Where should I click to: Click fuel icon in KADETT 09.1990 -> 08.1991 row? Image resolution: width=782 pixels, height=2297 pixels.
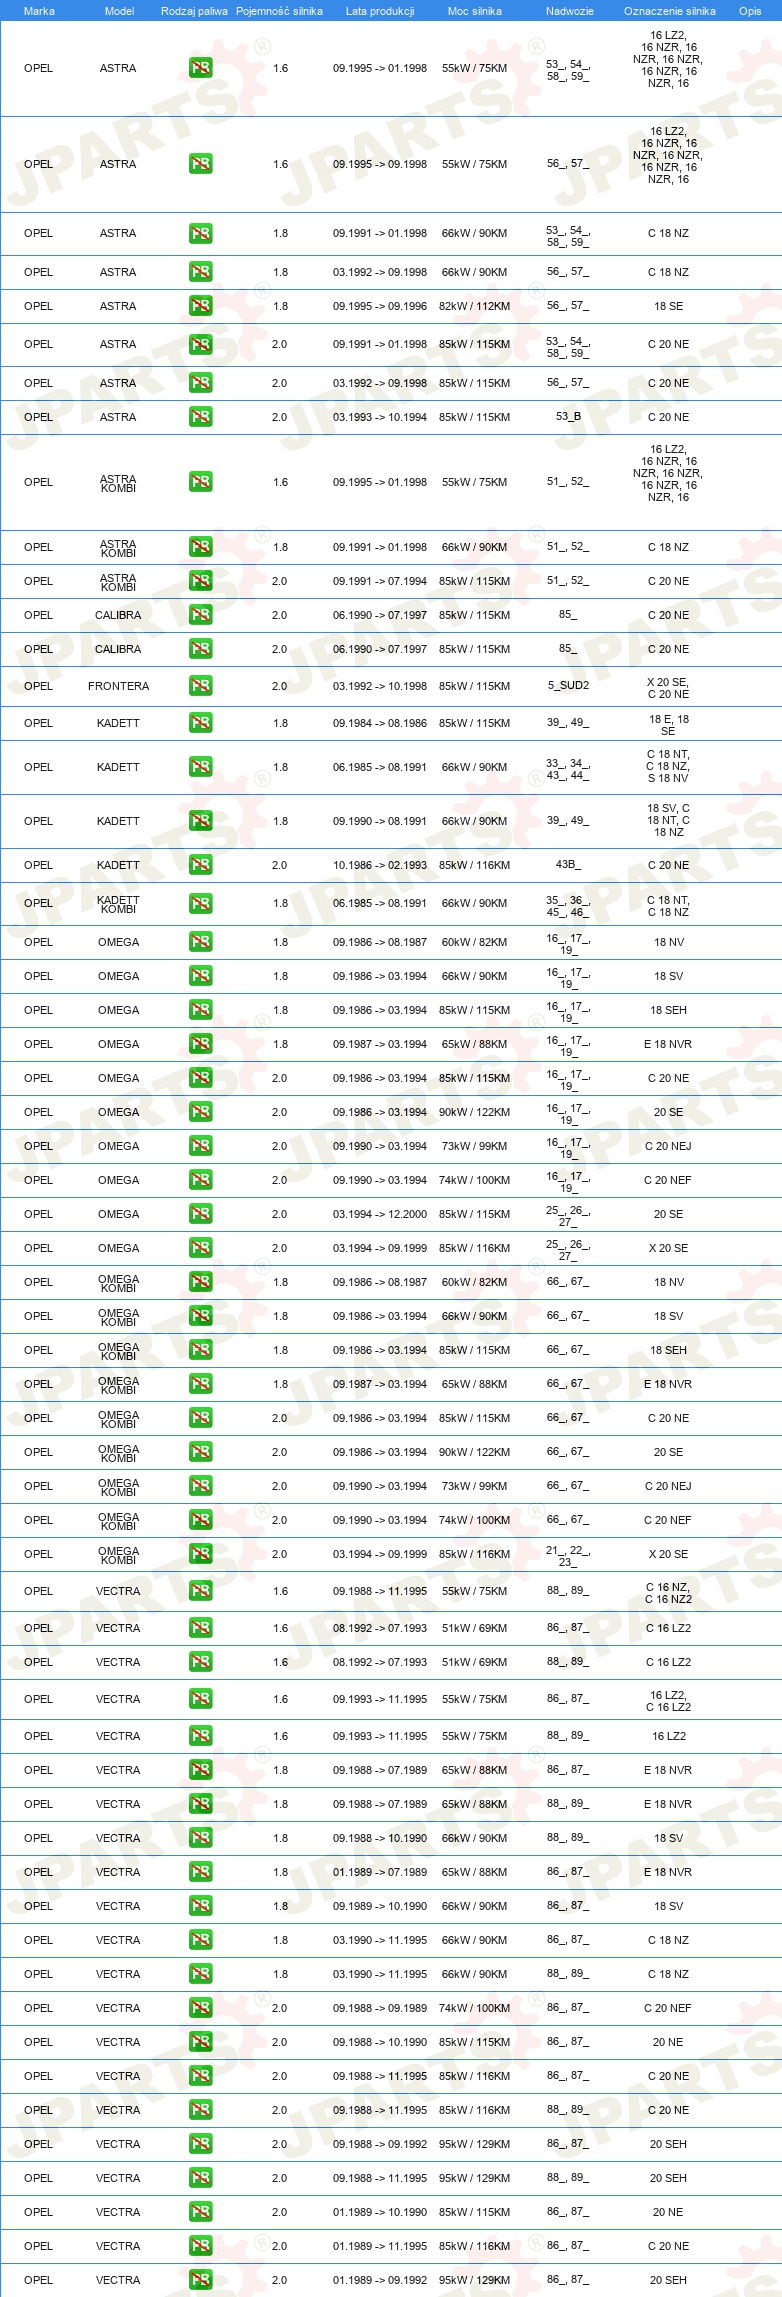200,821
